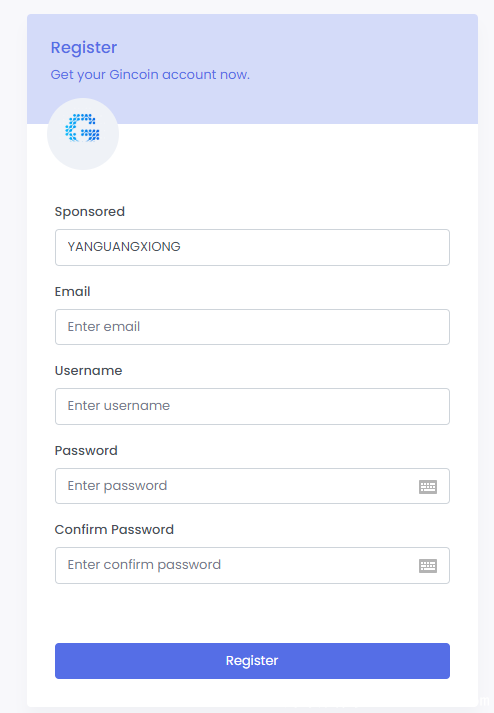The image size is (494, 713).
Task: Select the Enter username input field
Action: pyautogui.click(x=252, y=407)
